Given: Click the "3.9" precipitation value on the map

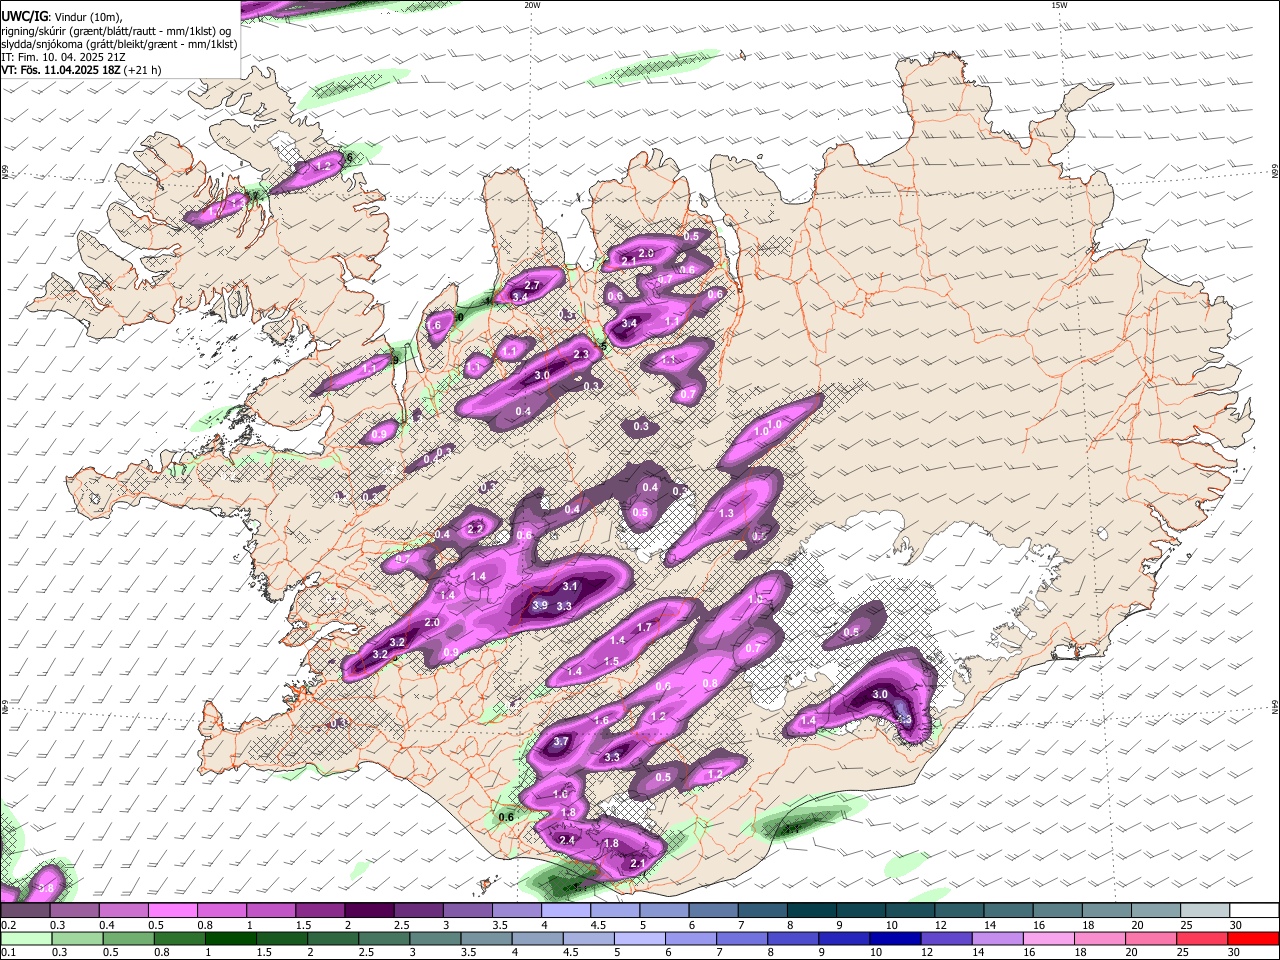Looking at the screenshot, I should tap(540, 605).
